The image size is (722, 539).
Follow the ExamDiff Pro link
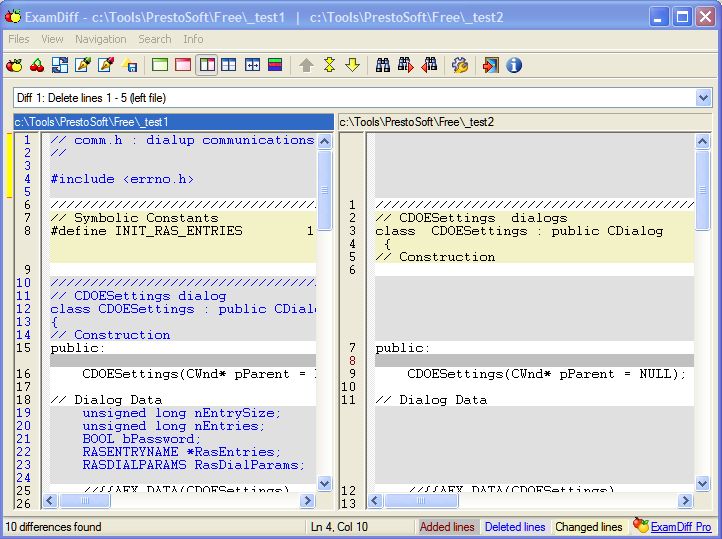pyautogui.click(x=681, y=527)
